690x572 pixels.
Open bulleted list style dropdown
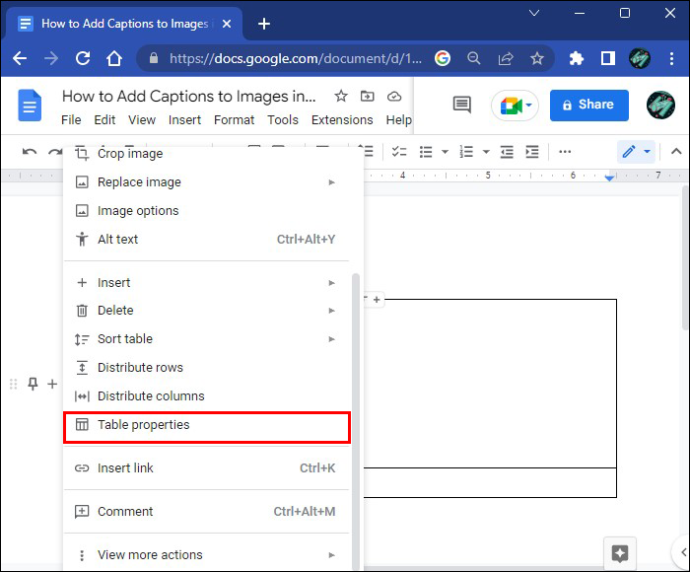(x=445, y=152)
